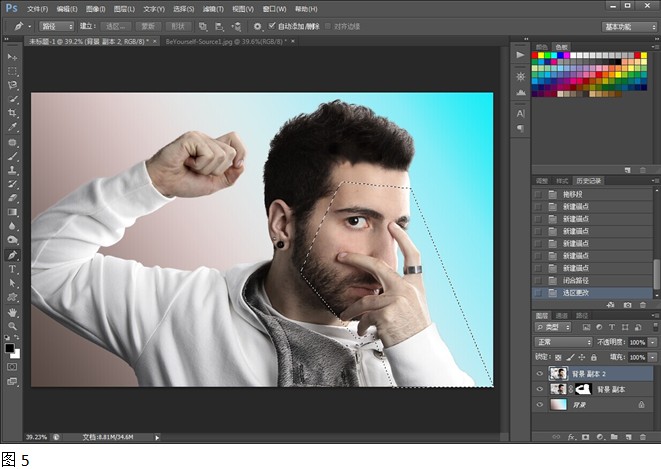Image resolution: width=661 pixels, height=469 pixels.
Task: Switch to 路径 paths tab
Action: click(x=582, y=316)
